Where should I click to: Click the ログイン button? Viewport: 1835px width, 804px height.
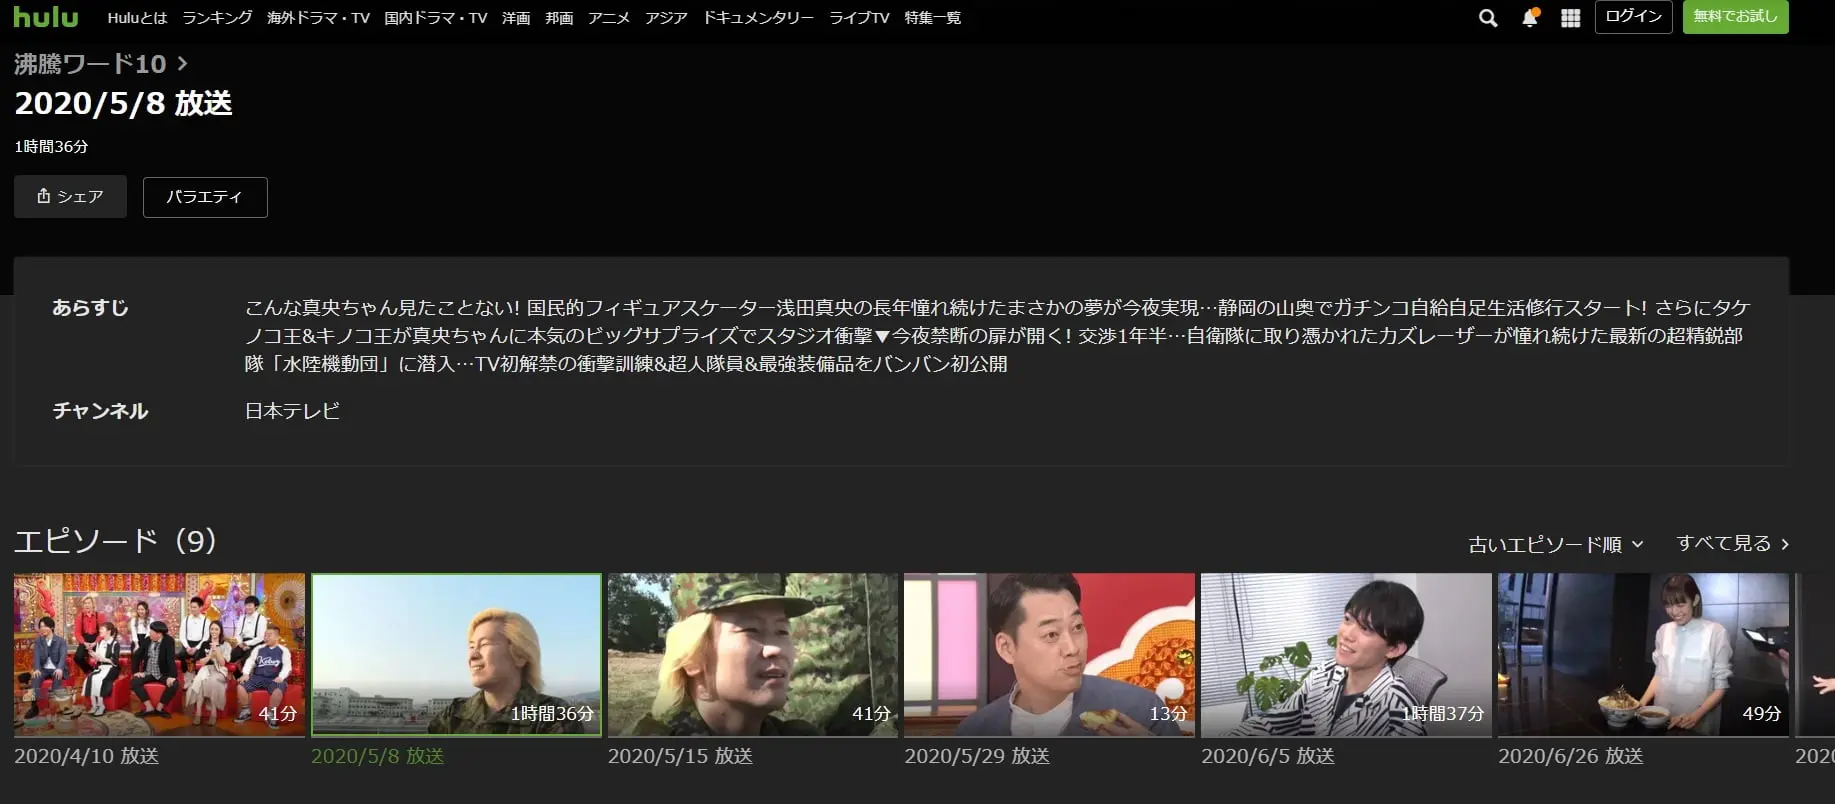tap(1633, 17)
